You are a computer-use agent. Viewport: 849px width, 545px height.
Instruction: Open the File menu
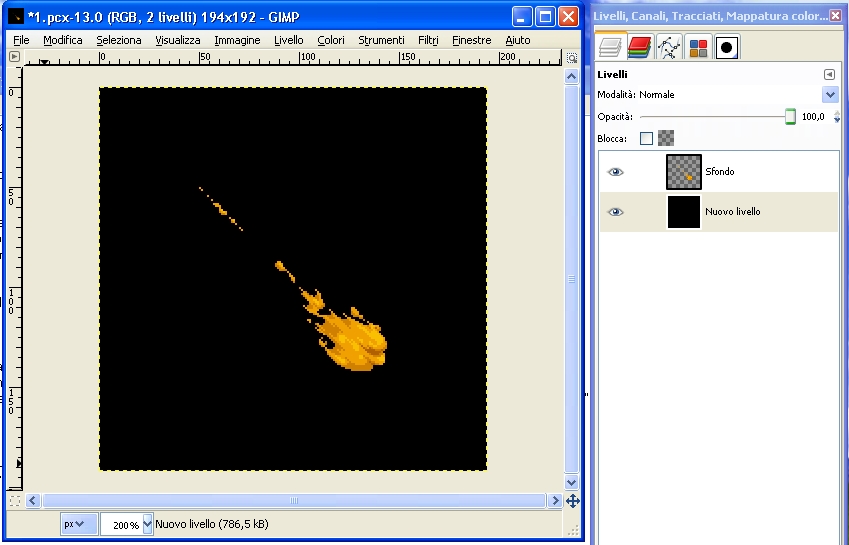[x=21, y=40]
